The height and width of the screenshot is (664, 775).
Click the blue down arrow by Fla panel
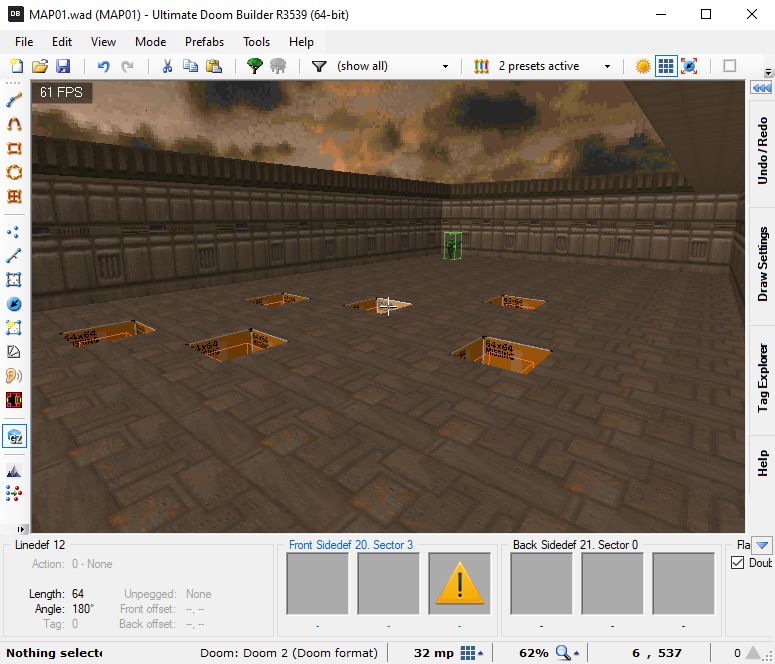tap(762, 545)
